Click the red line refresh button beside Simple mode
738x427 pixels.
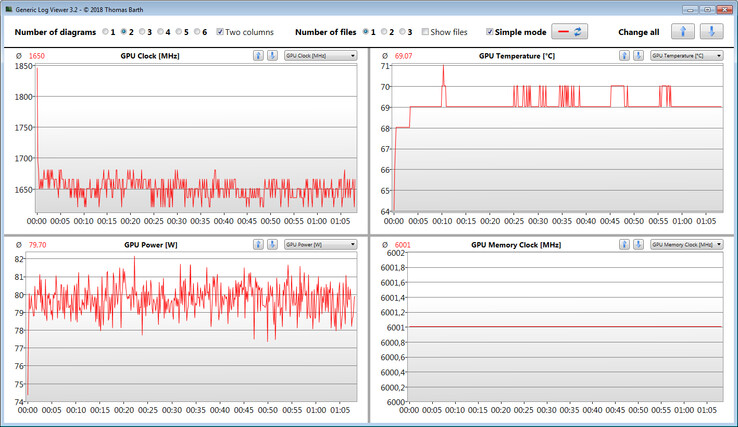click(569, 32)
